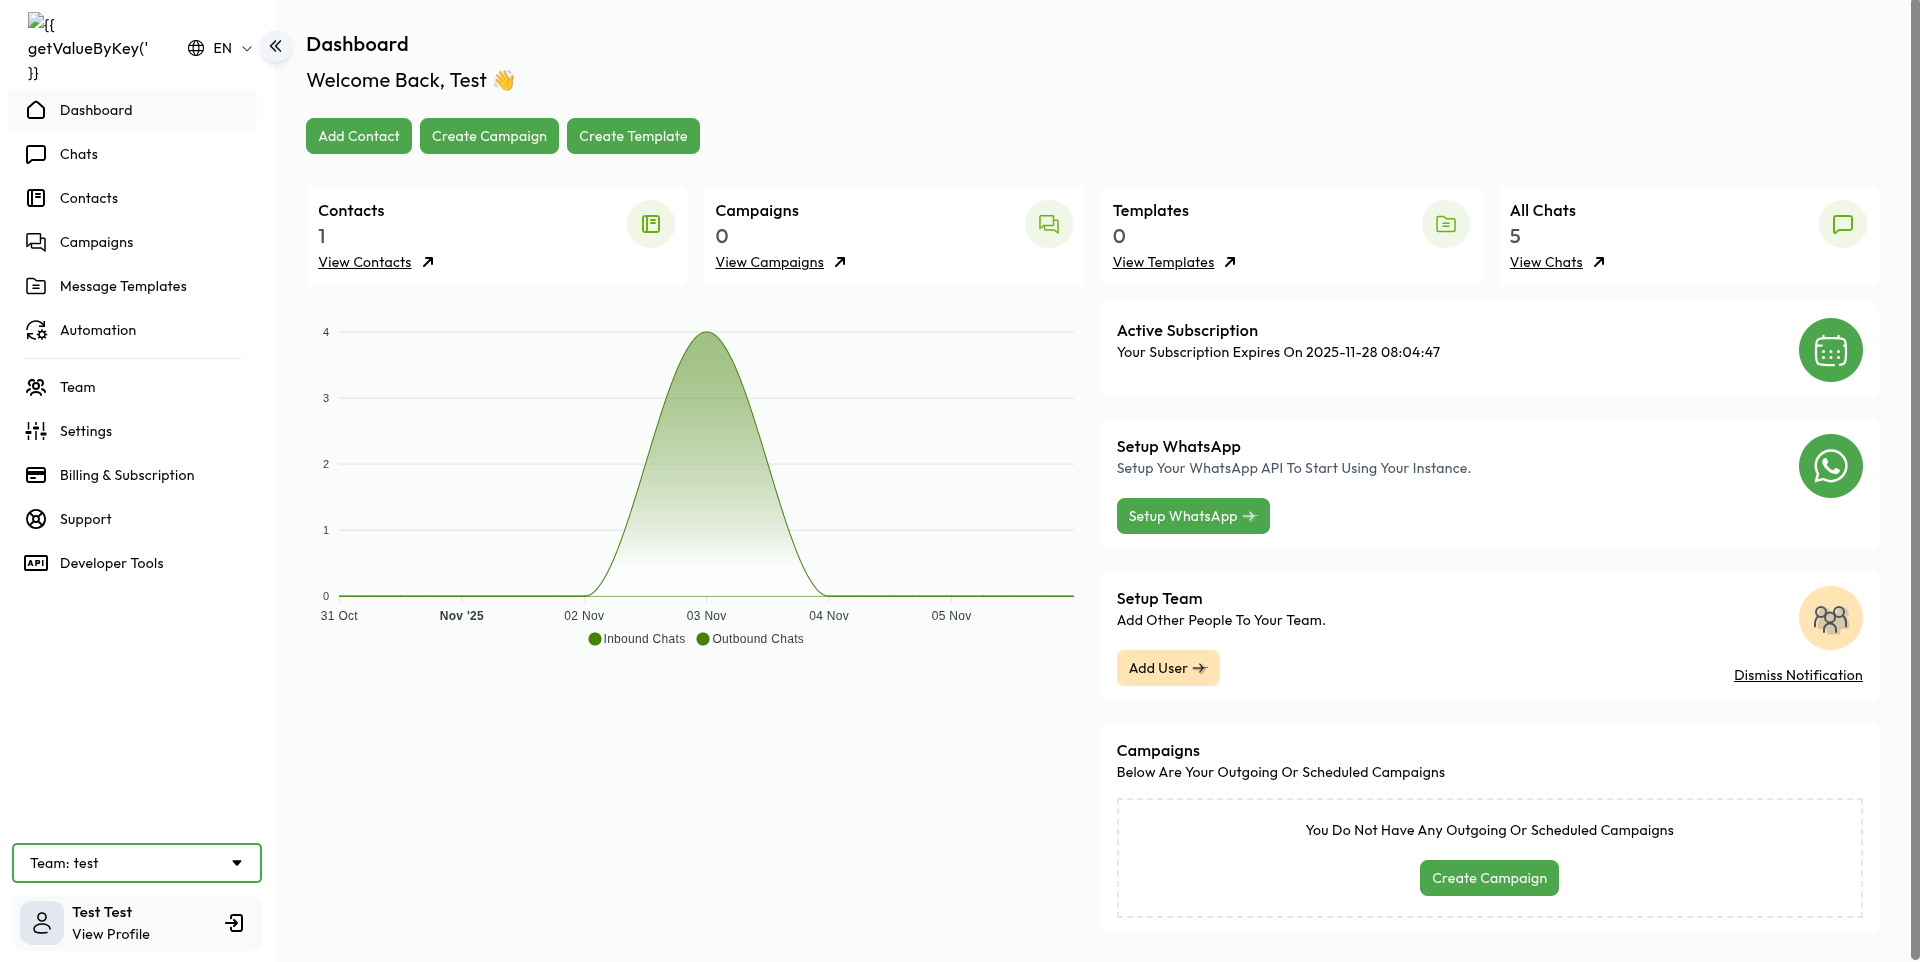Screen dimensions: 1920x962
Task: Collapse the sidebar with double-chevron button
Action: 276,46
